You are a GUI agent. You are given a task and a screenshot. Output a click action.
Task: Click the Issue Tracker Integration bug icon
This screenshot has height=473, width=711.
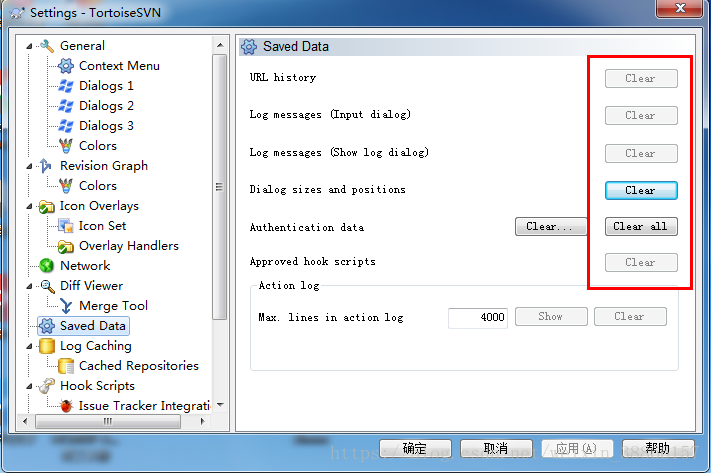pyautogui.click(x=66, y=405)
